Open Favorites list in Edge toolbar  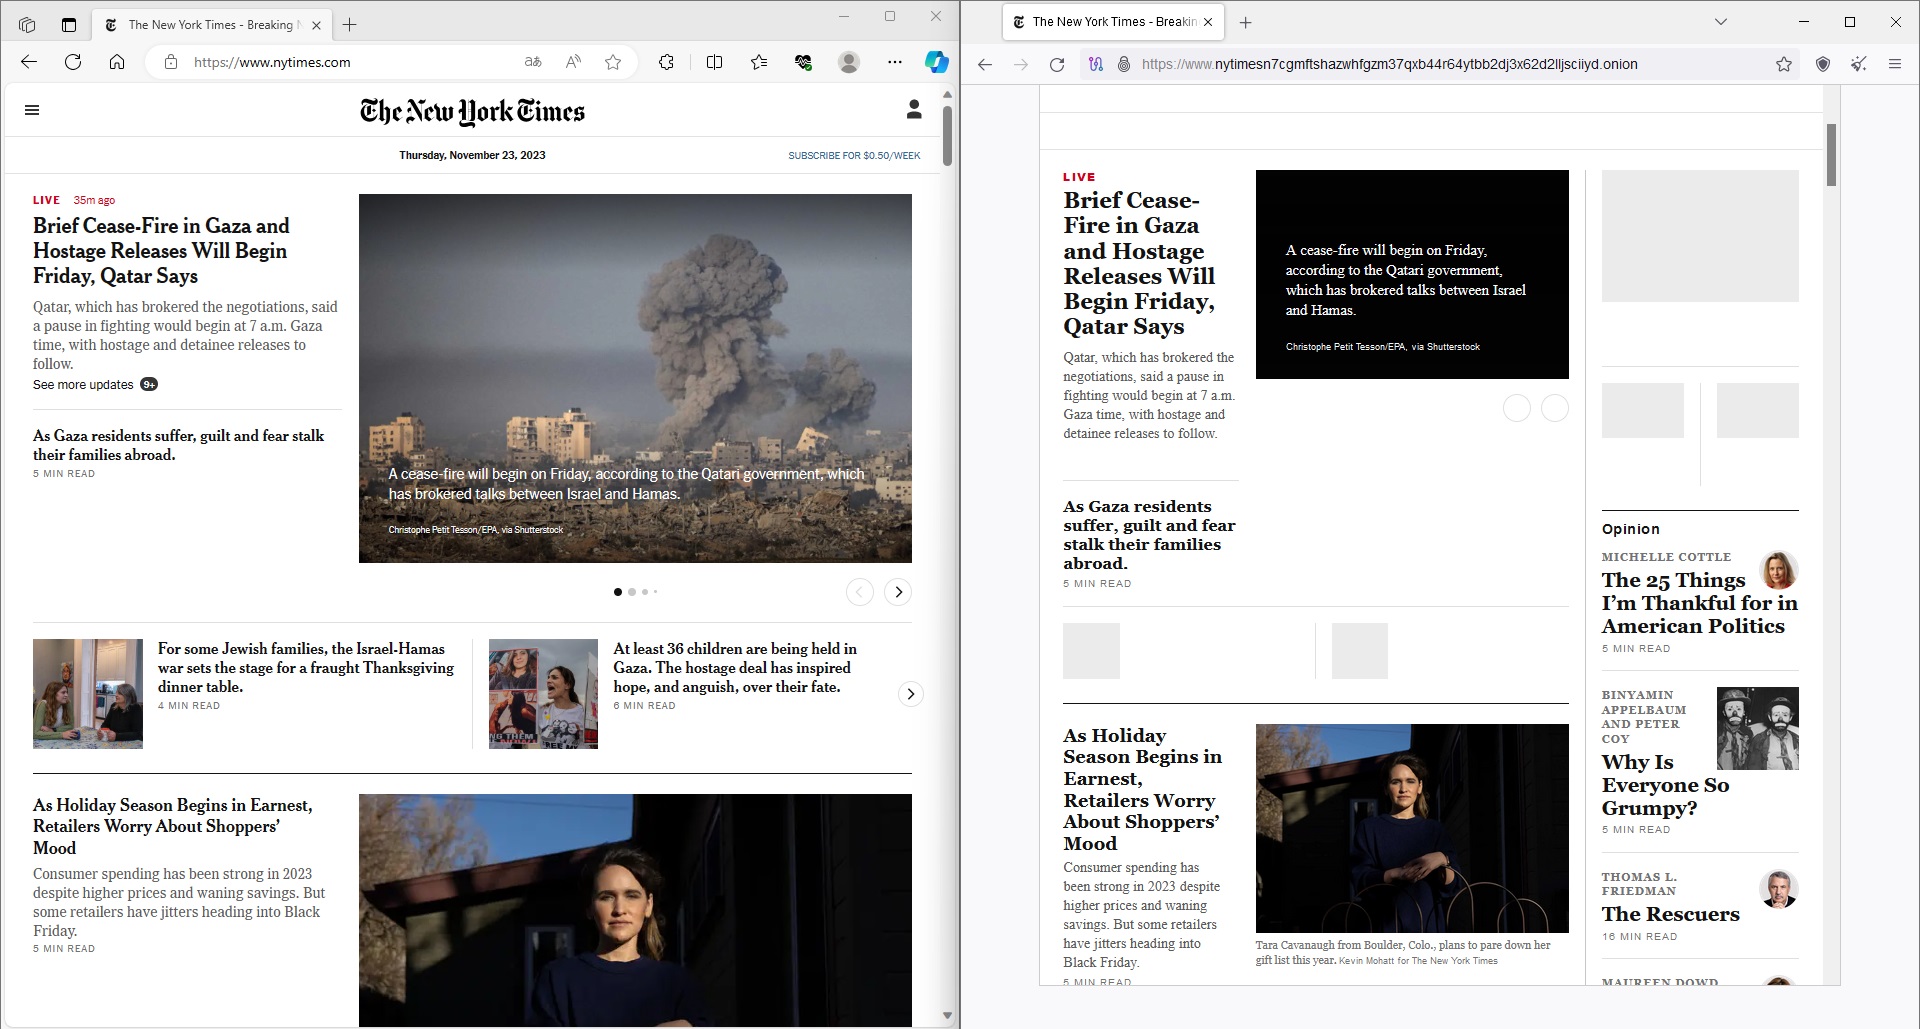(x=759, y=62)
